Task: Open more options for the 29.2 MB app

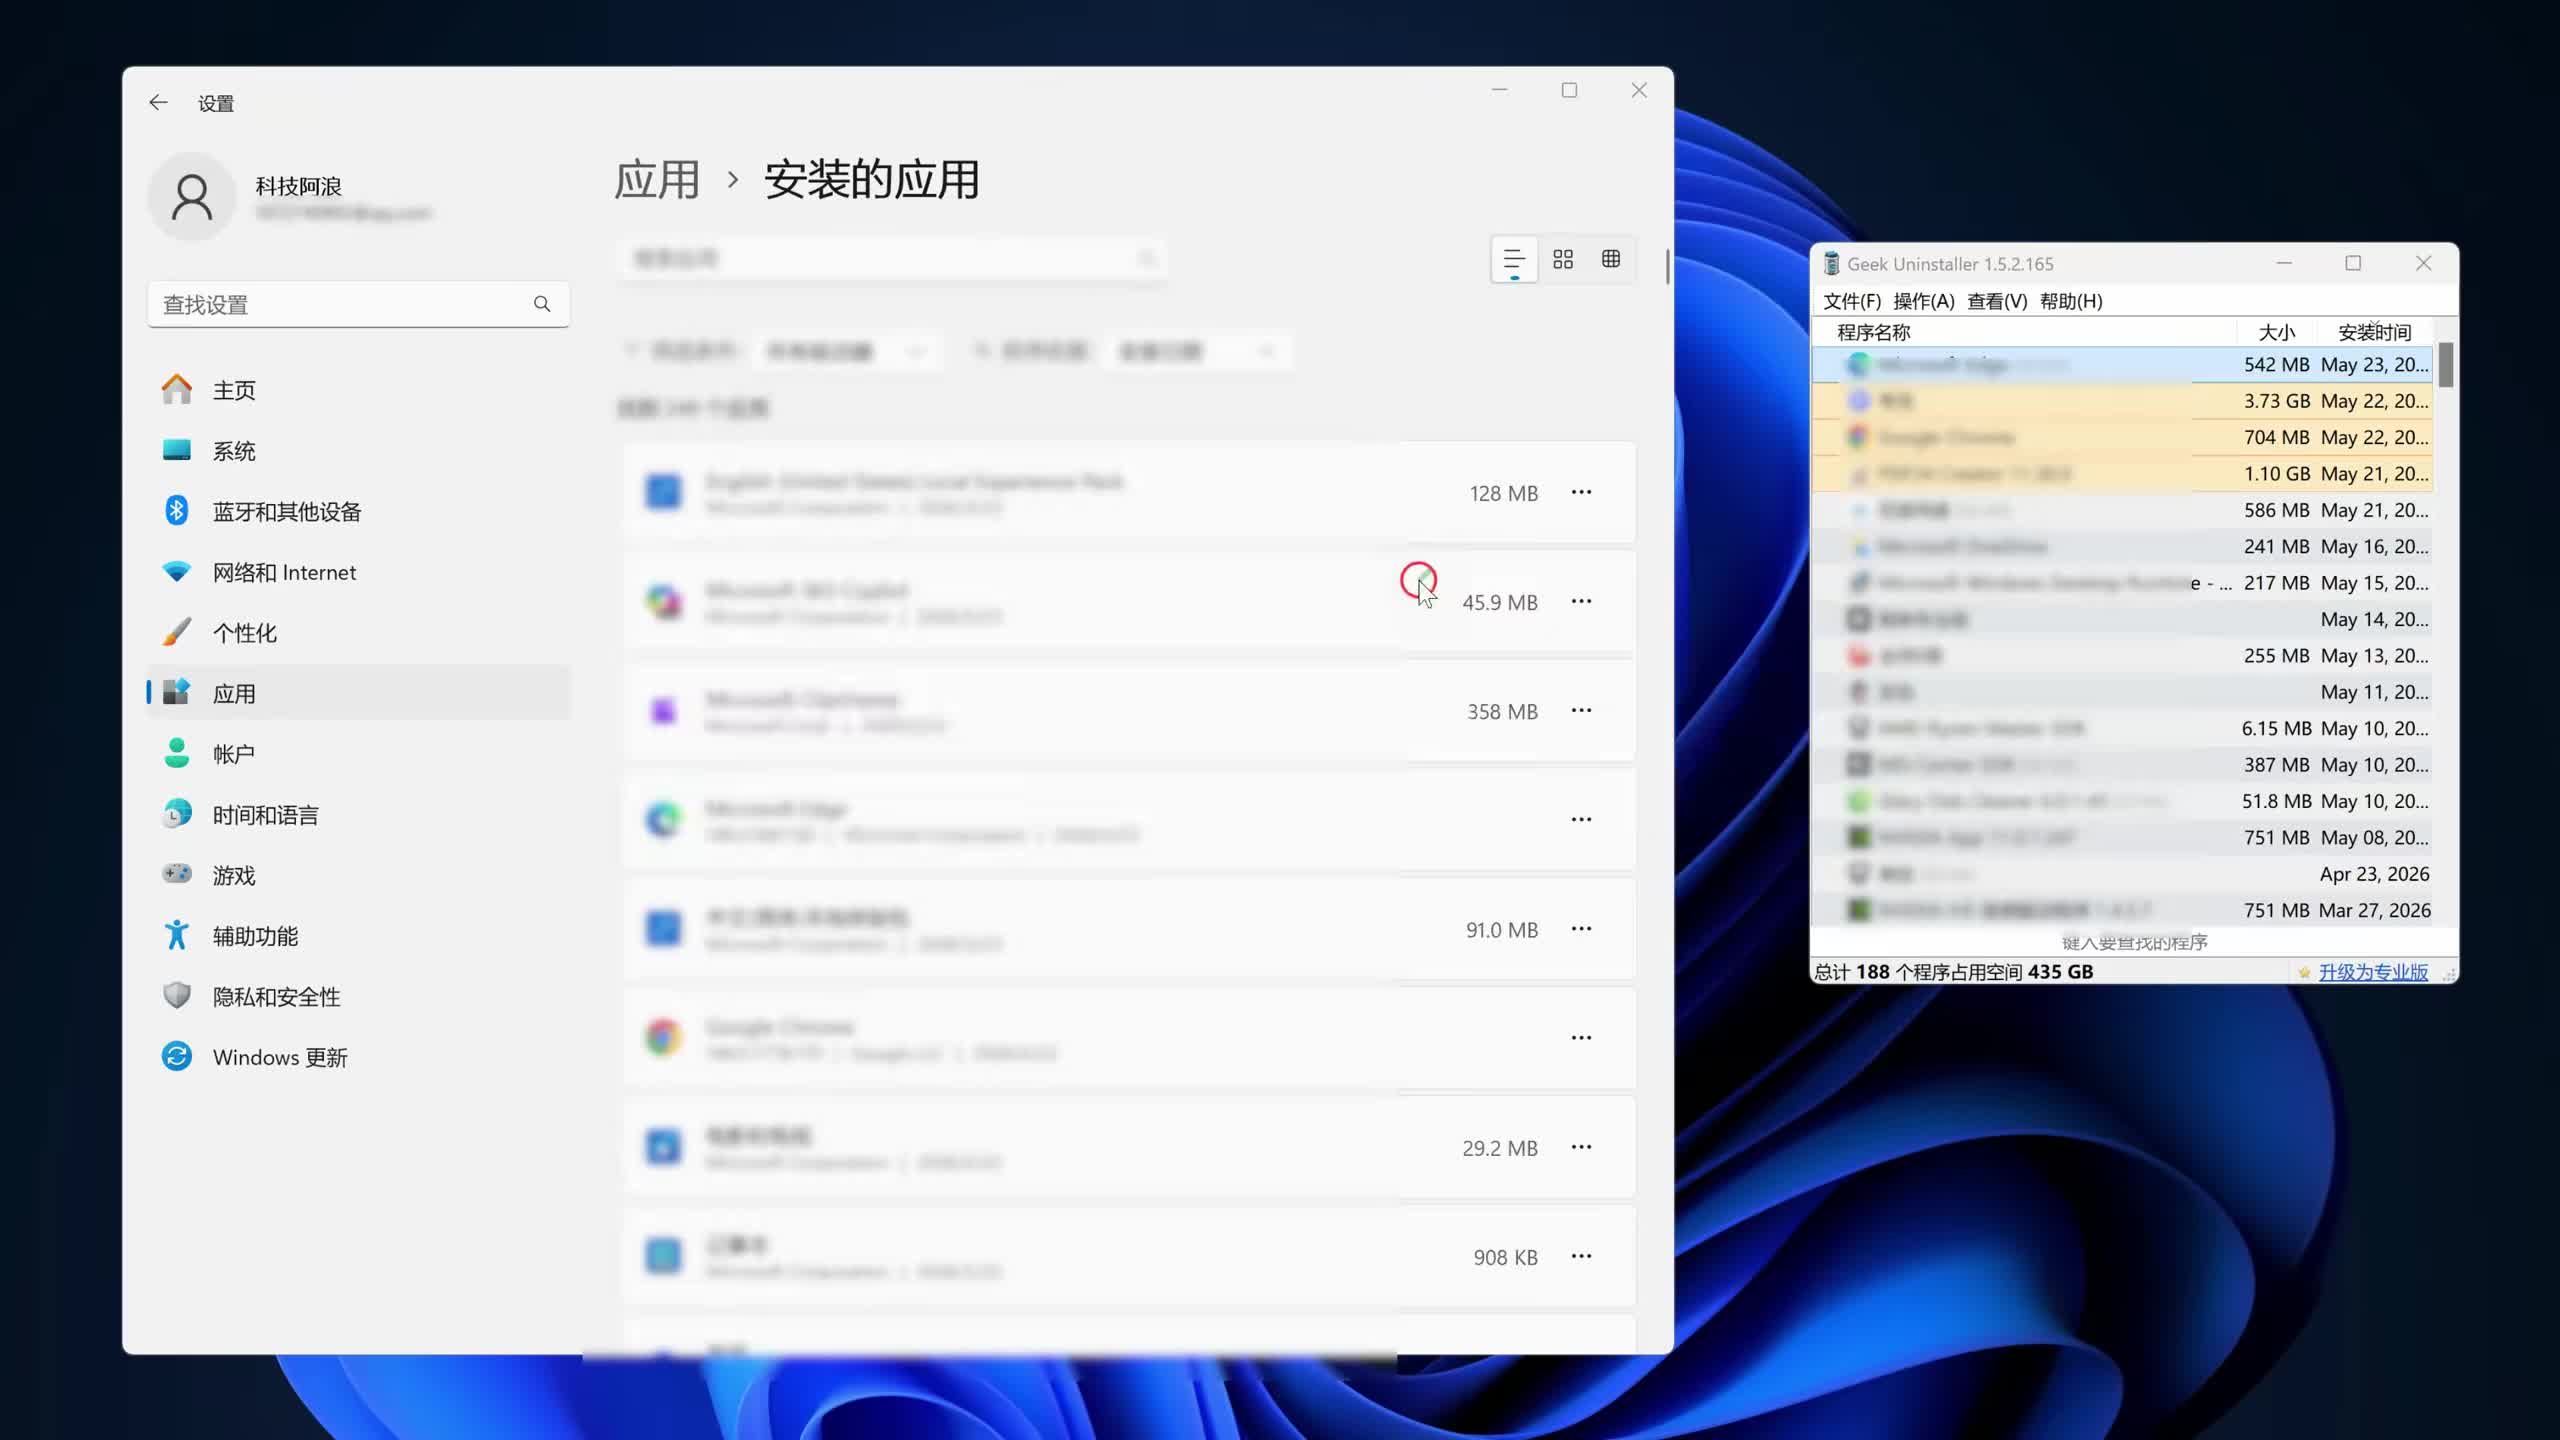Action: coord(1581,1147)
